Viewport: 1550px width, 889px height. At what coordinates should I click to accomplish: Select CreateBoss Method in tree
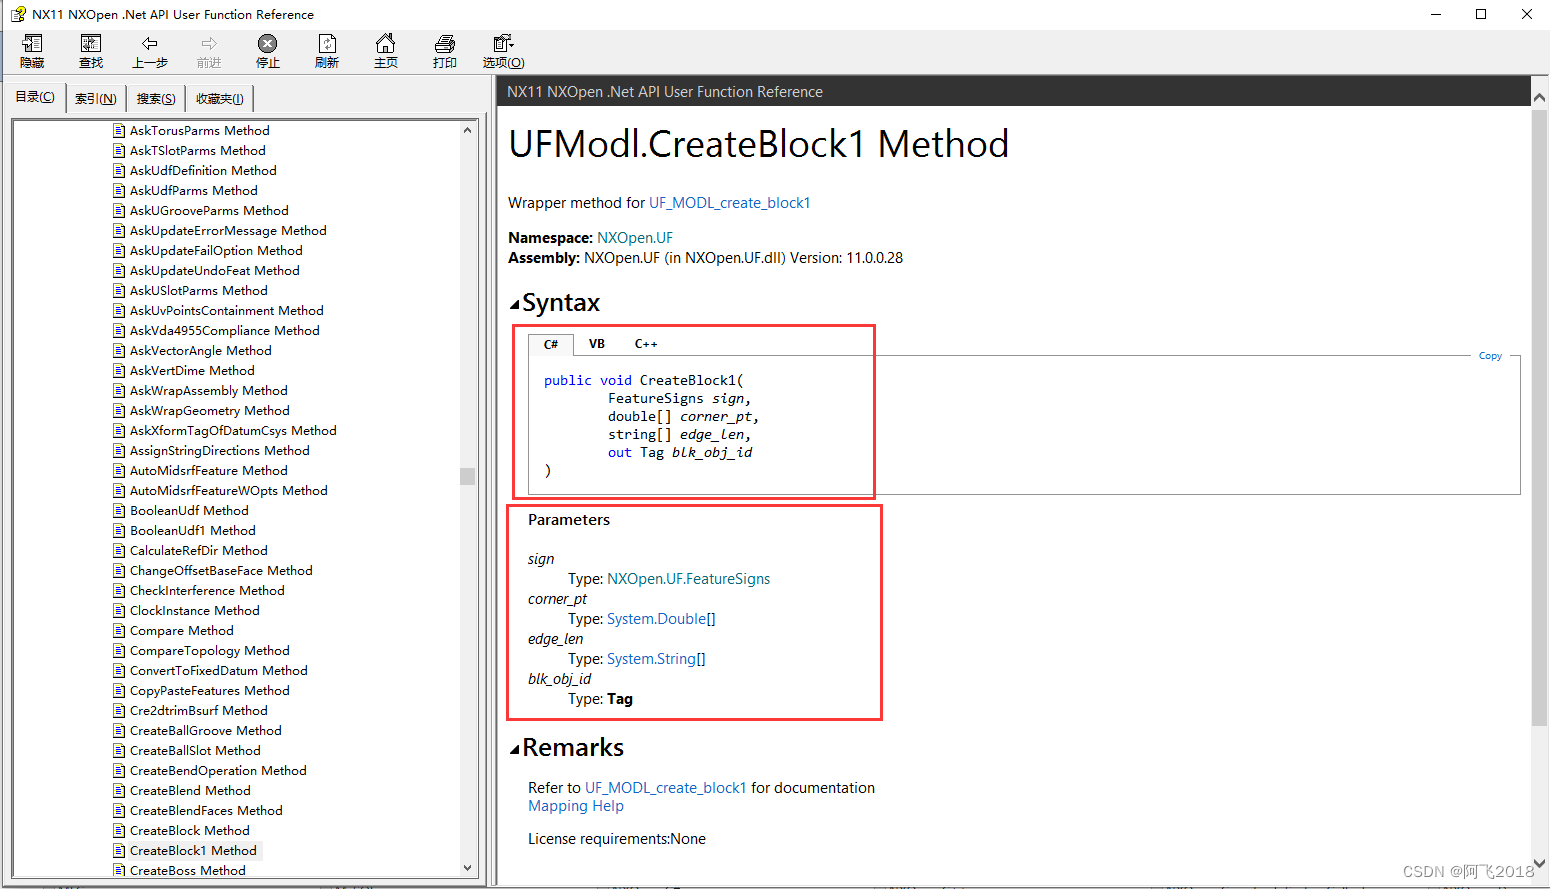[188, 871]
